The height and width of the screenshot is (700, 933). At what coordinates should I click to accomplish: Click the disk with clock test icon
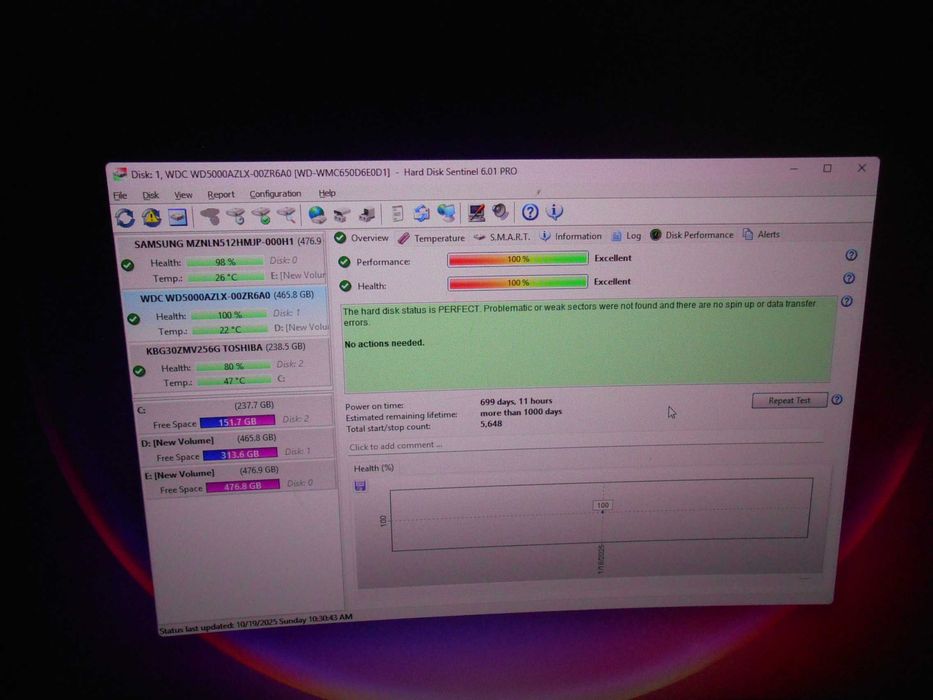click(236, 215)
